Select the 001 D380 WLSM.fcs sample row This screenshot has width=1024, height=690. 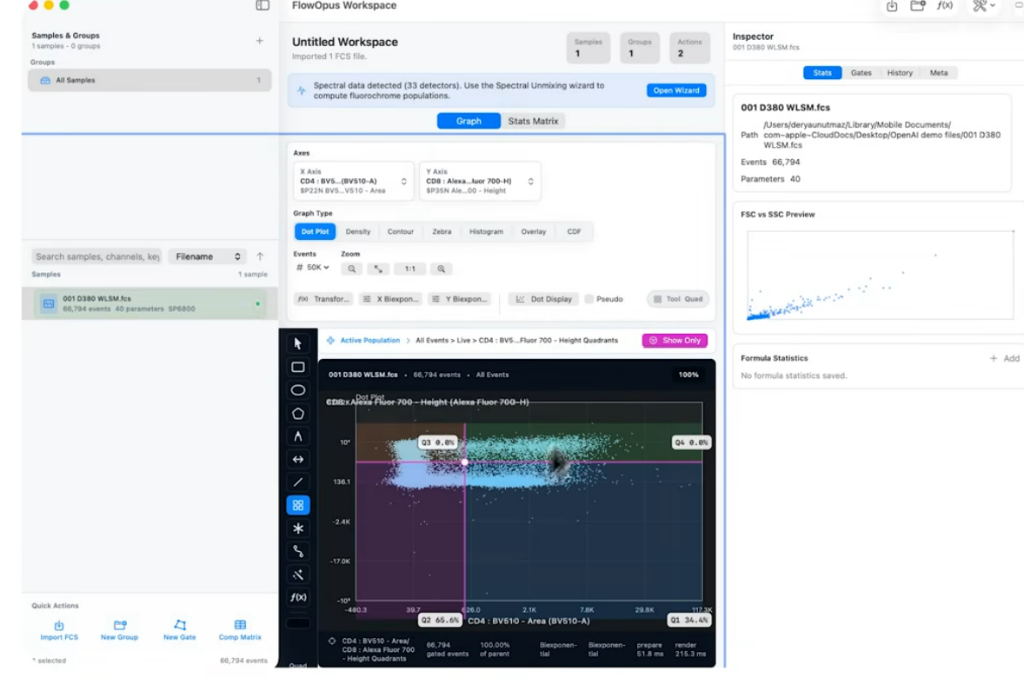(150, 304)
